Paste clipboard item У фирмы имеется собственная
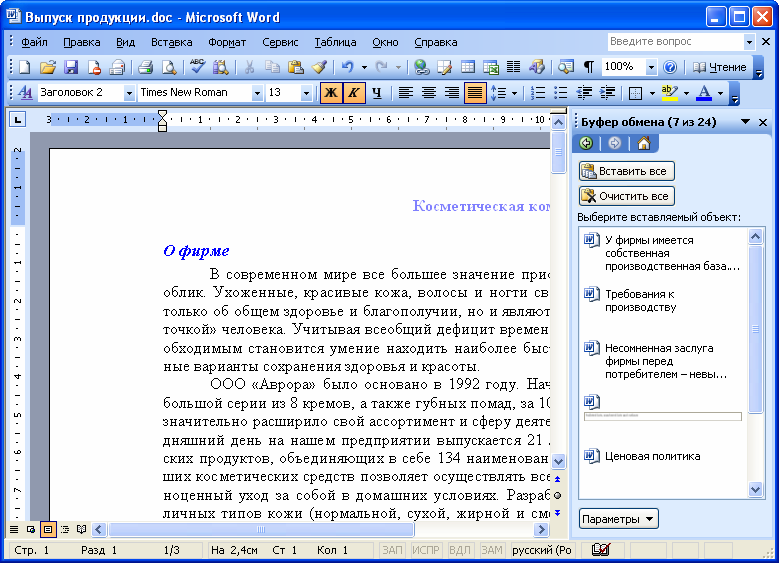This screenshot has width=779, height=563. click(x=664, y=253)
